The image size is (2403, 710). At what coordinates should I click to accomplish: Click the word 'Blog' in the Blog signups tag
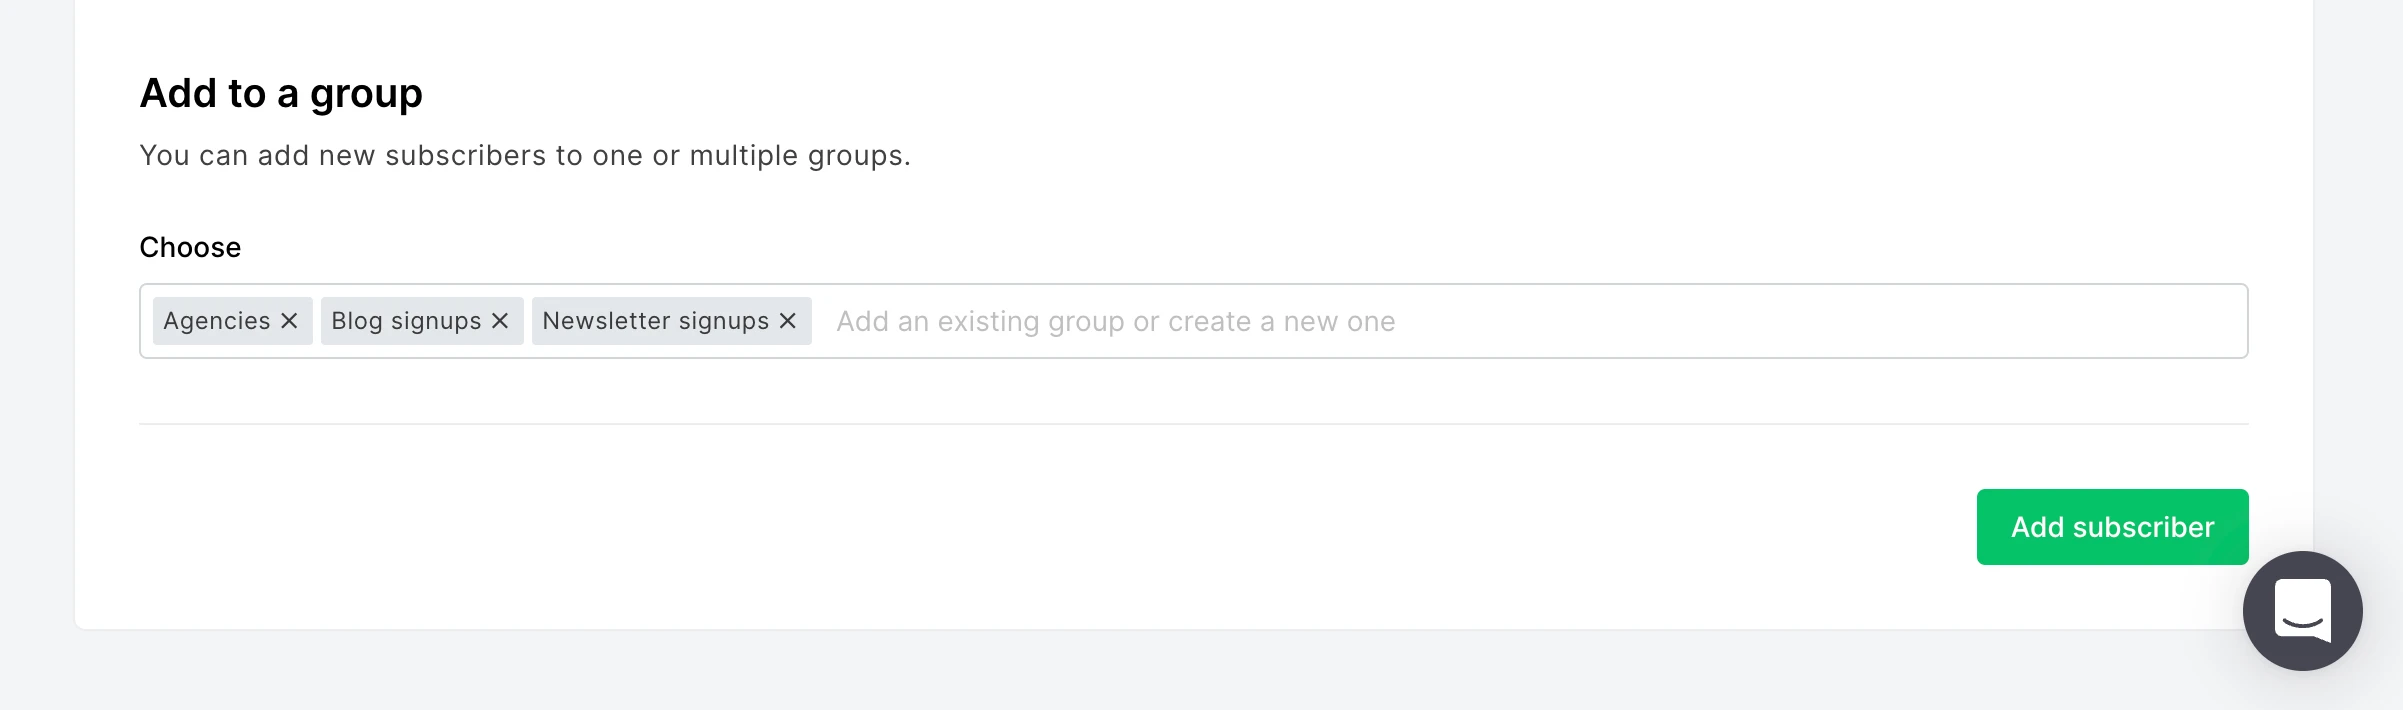click(x=357, y=321)
